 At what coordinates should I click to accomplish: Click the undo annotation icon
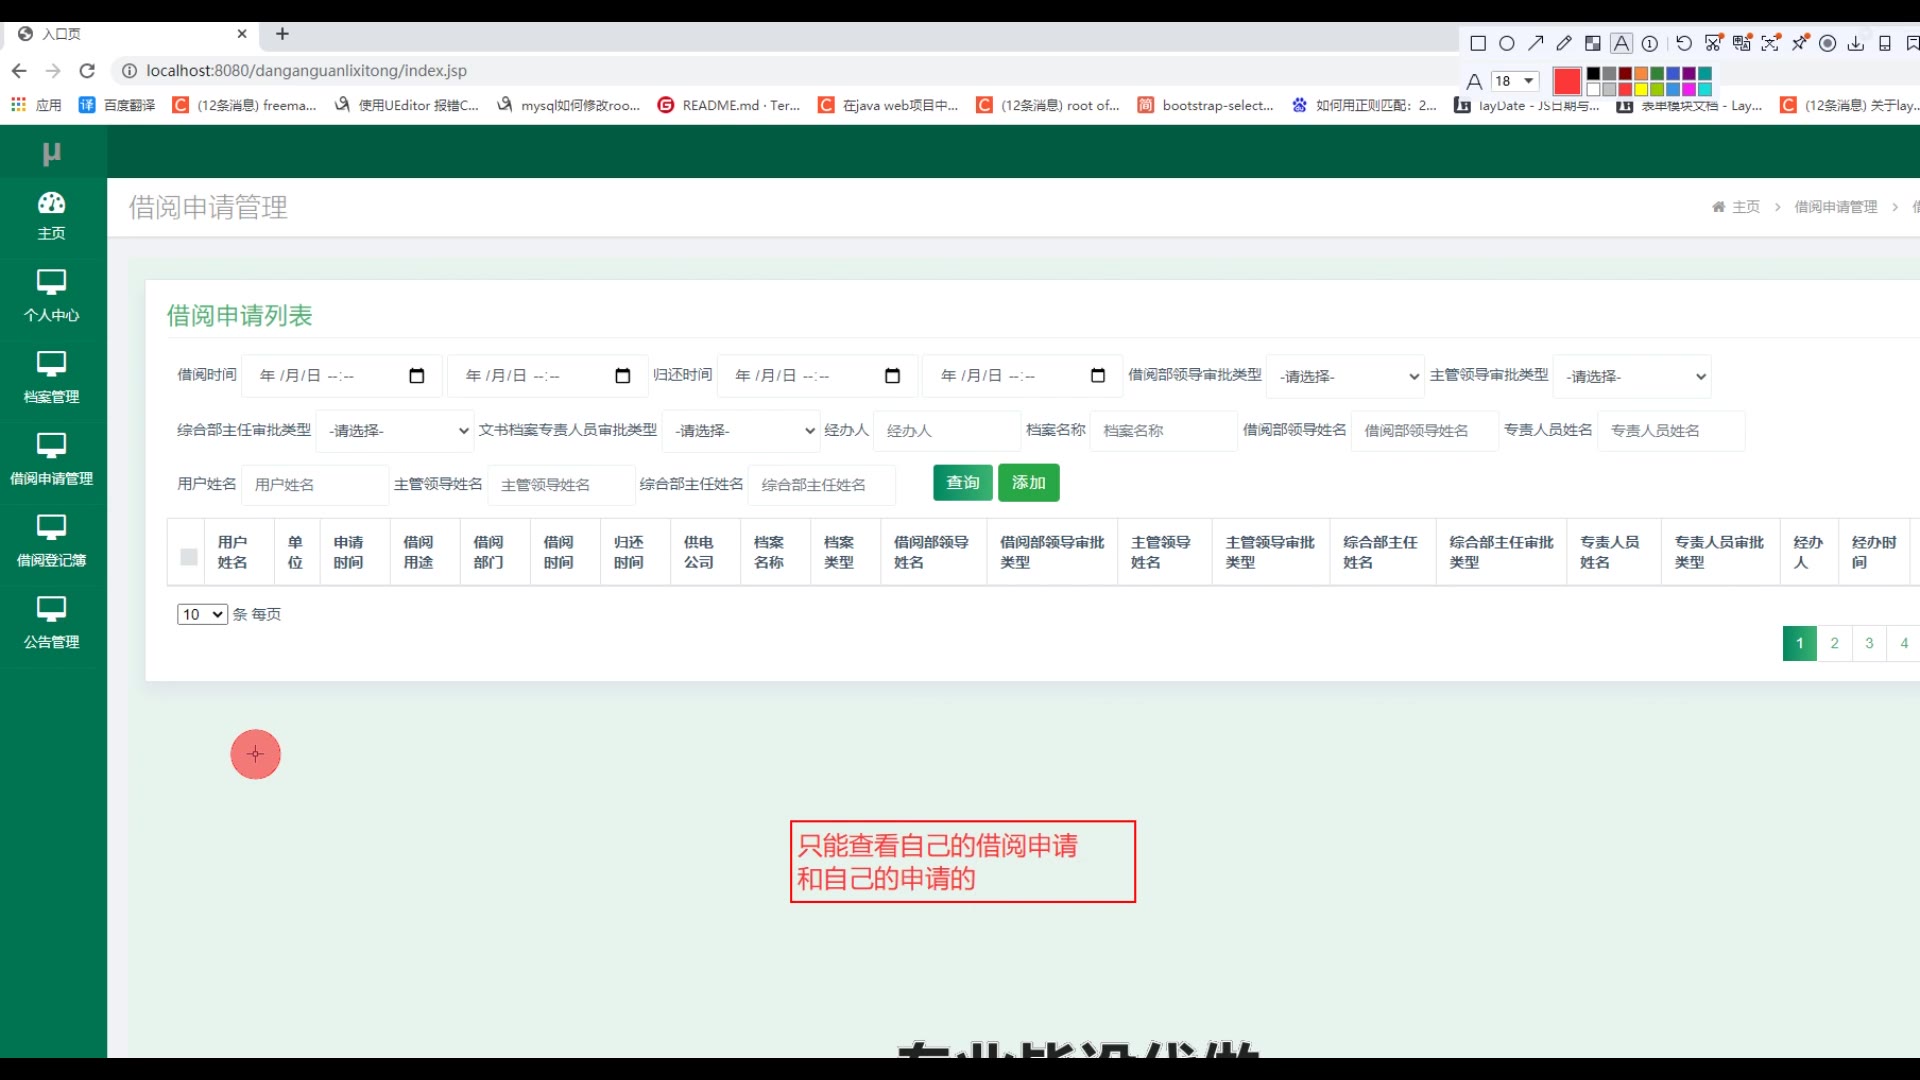(1684, 43)
